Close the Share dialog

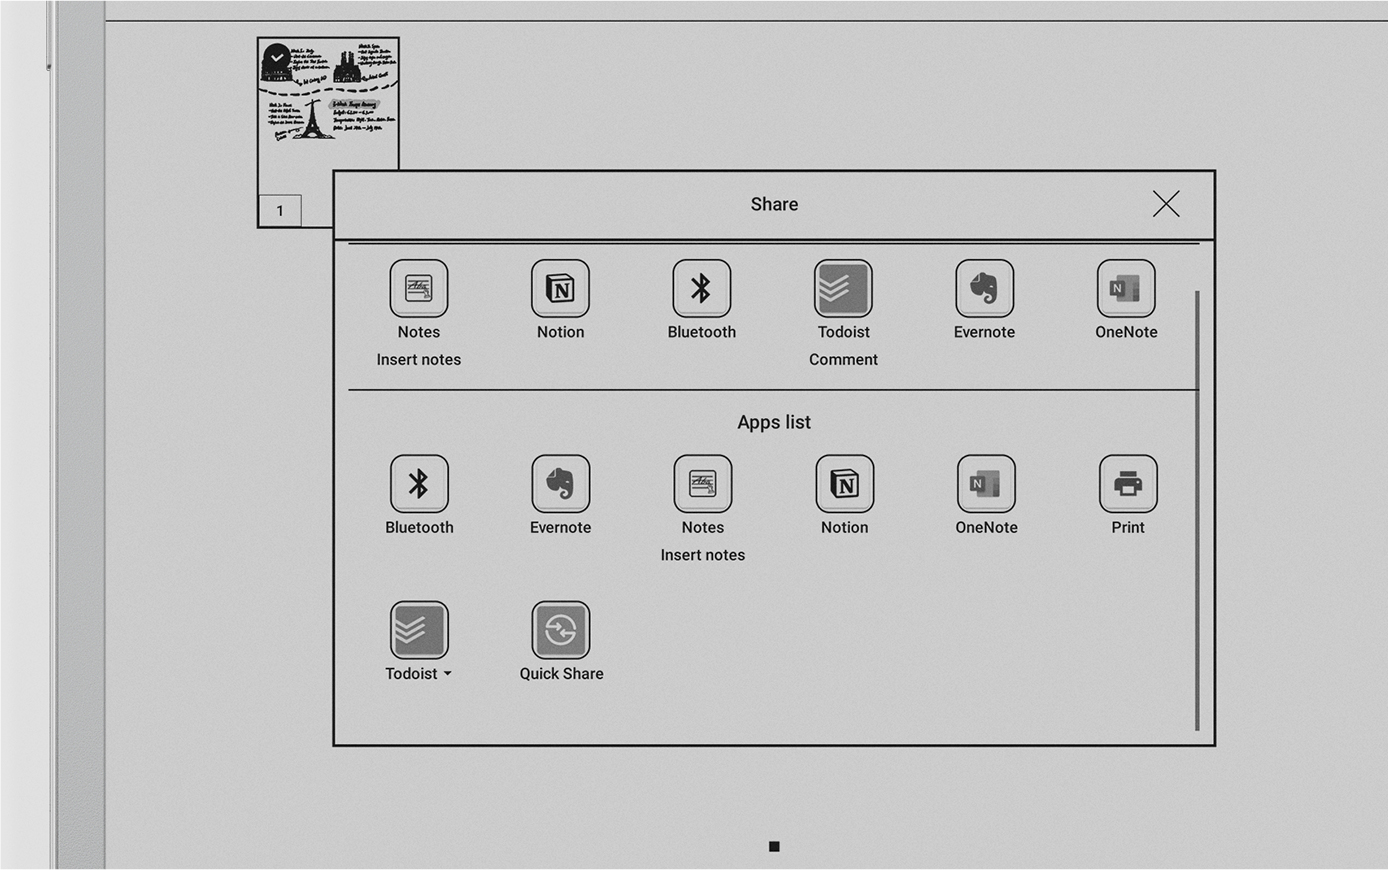point(1165,203)
